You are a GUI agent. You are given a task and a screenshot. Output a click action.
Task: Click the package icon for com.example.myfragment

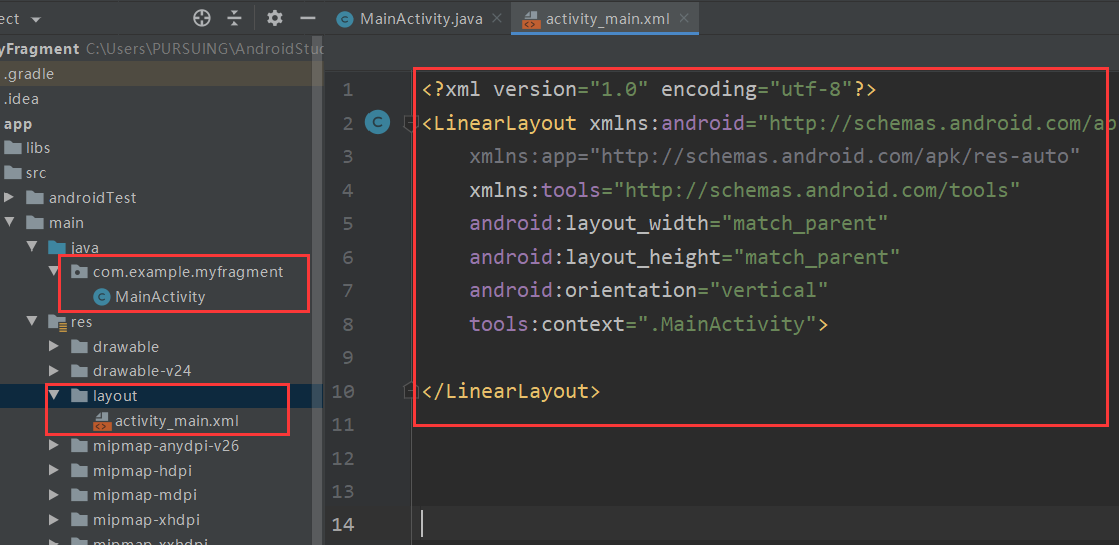pos(79,272)
